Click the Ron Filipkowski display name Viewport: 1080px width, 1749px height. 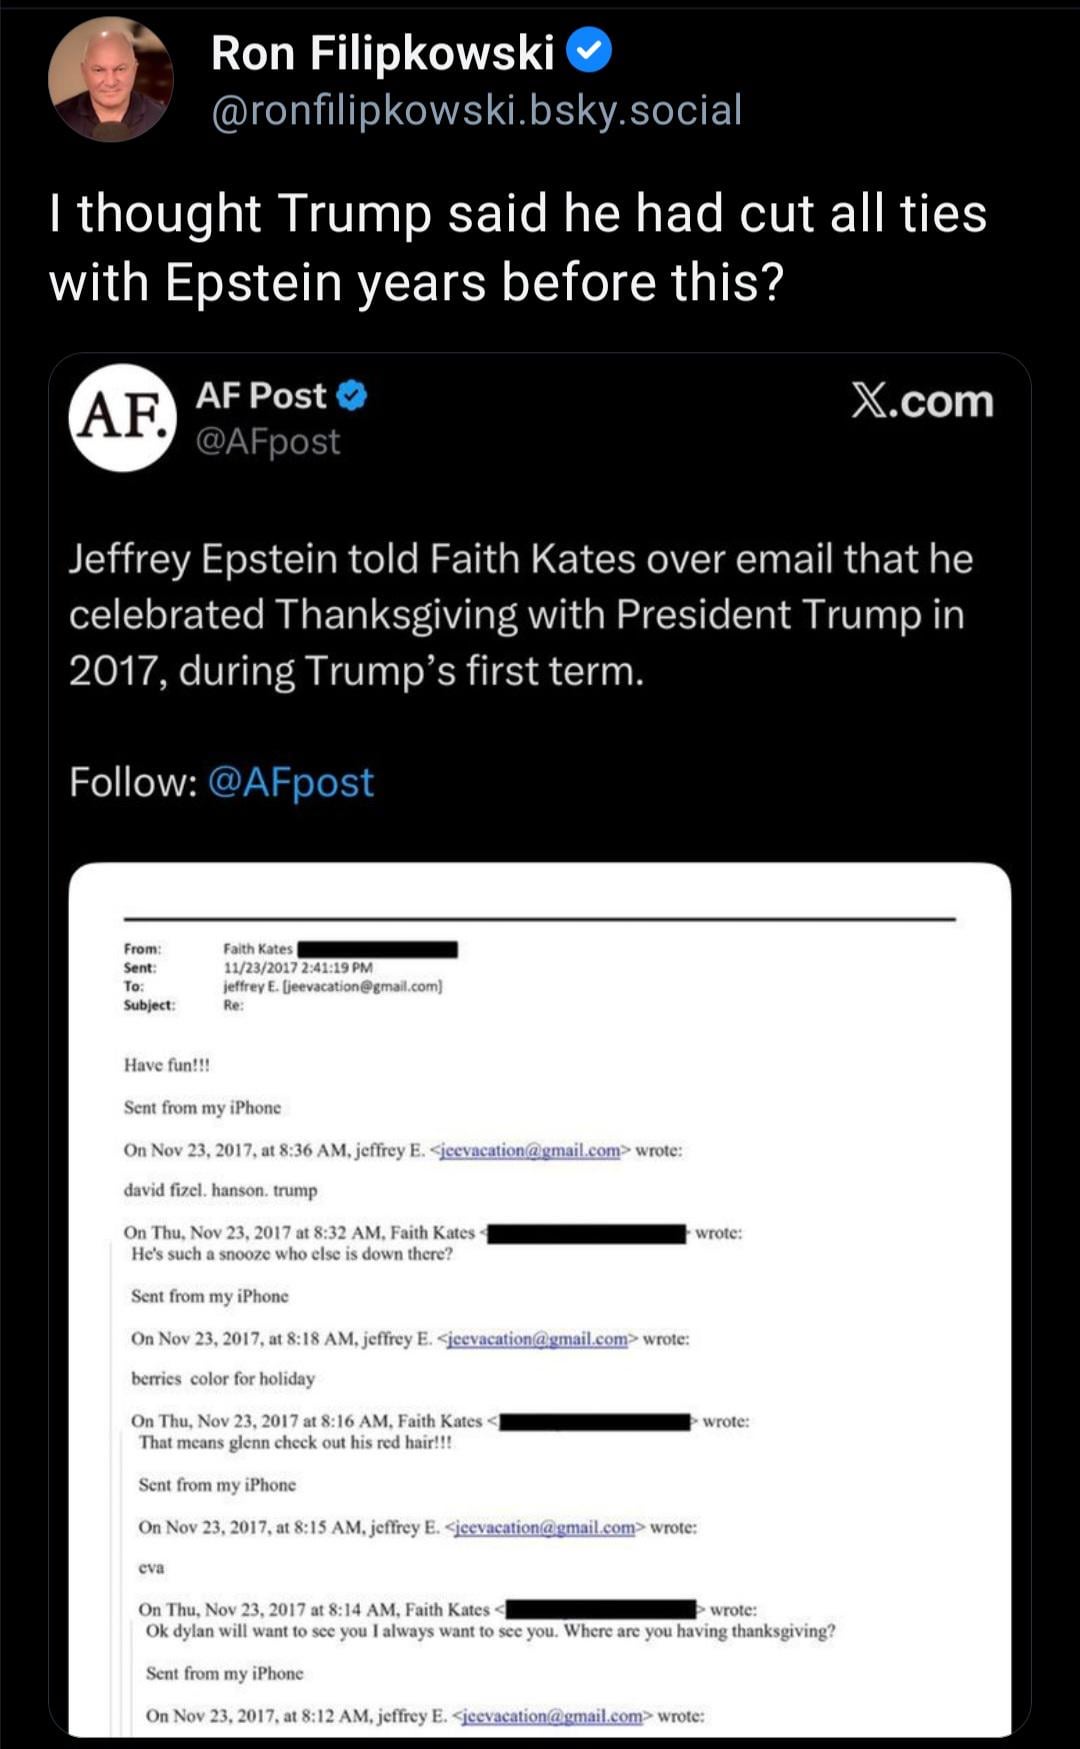(x=382, y=53)
